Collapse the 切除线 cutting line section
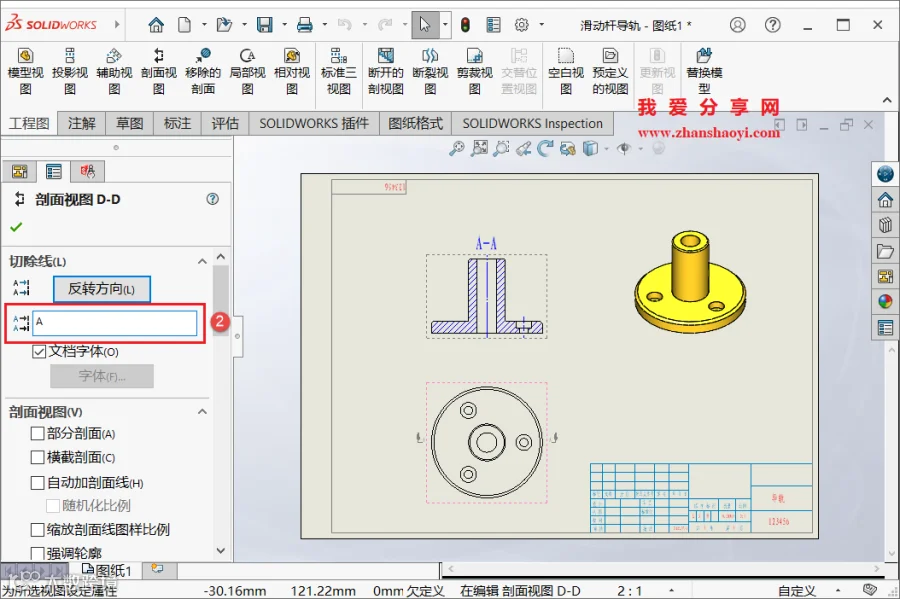The image size is (900, 599). 202,262
